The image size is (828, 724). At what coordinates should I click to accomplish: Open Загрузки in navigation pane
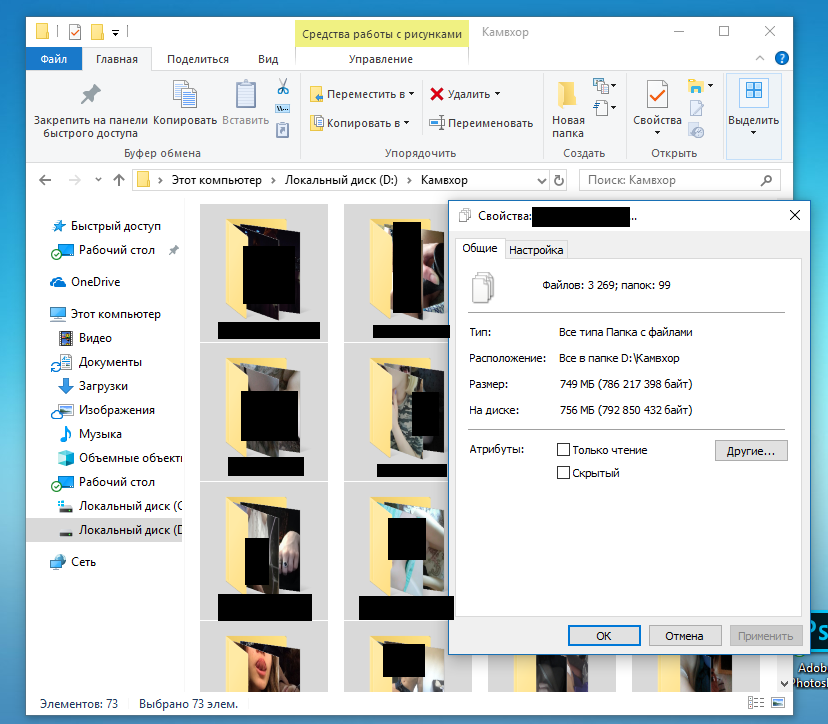coord(103,386)
